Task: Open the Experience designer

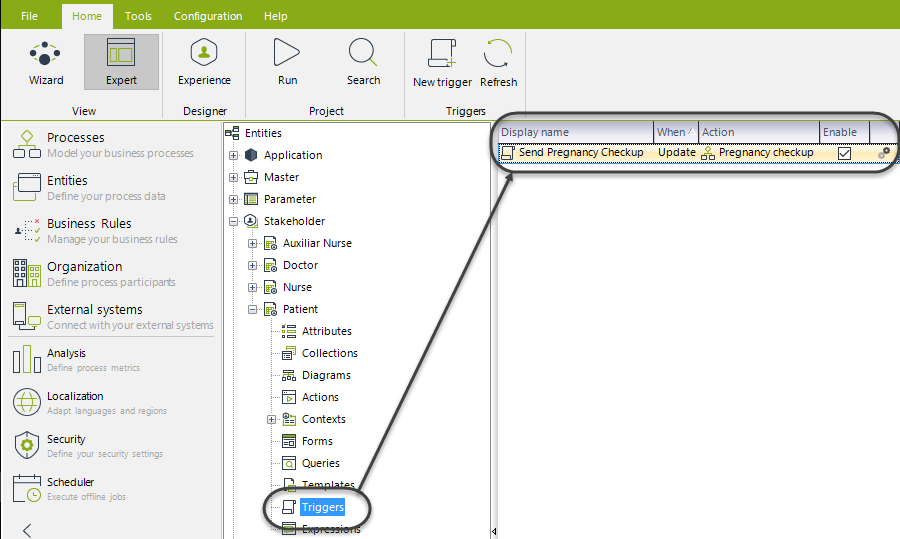Action: click(204, 62)
